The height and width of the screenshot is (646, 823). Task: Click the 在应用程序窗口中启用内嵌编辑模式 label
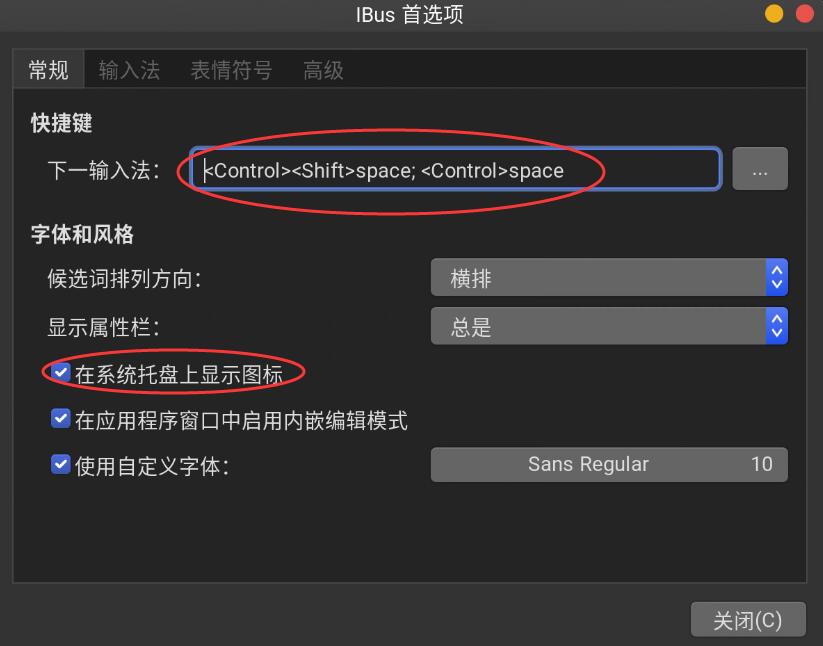coord(241,420)
